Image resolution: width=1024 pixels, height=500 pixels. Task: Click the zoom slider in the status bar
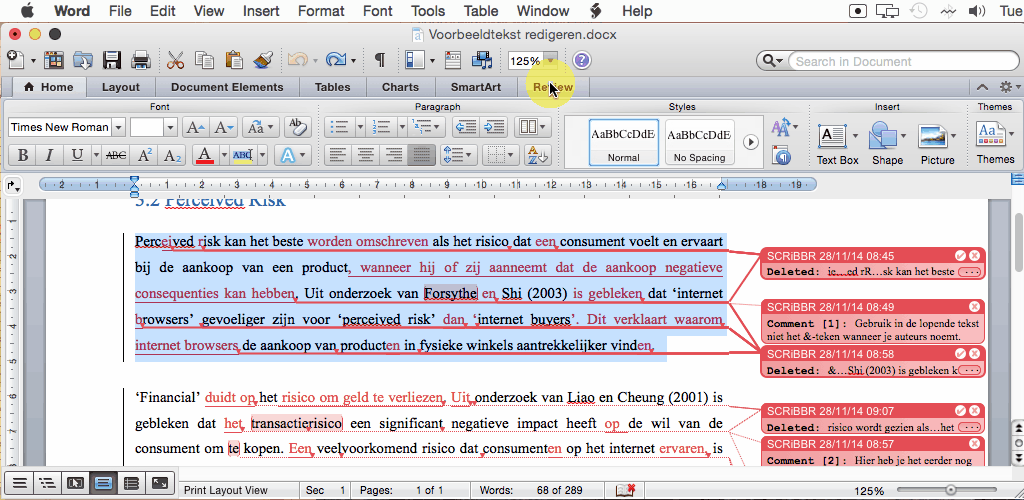[952, 490]
